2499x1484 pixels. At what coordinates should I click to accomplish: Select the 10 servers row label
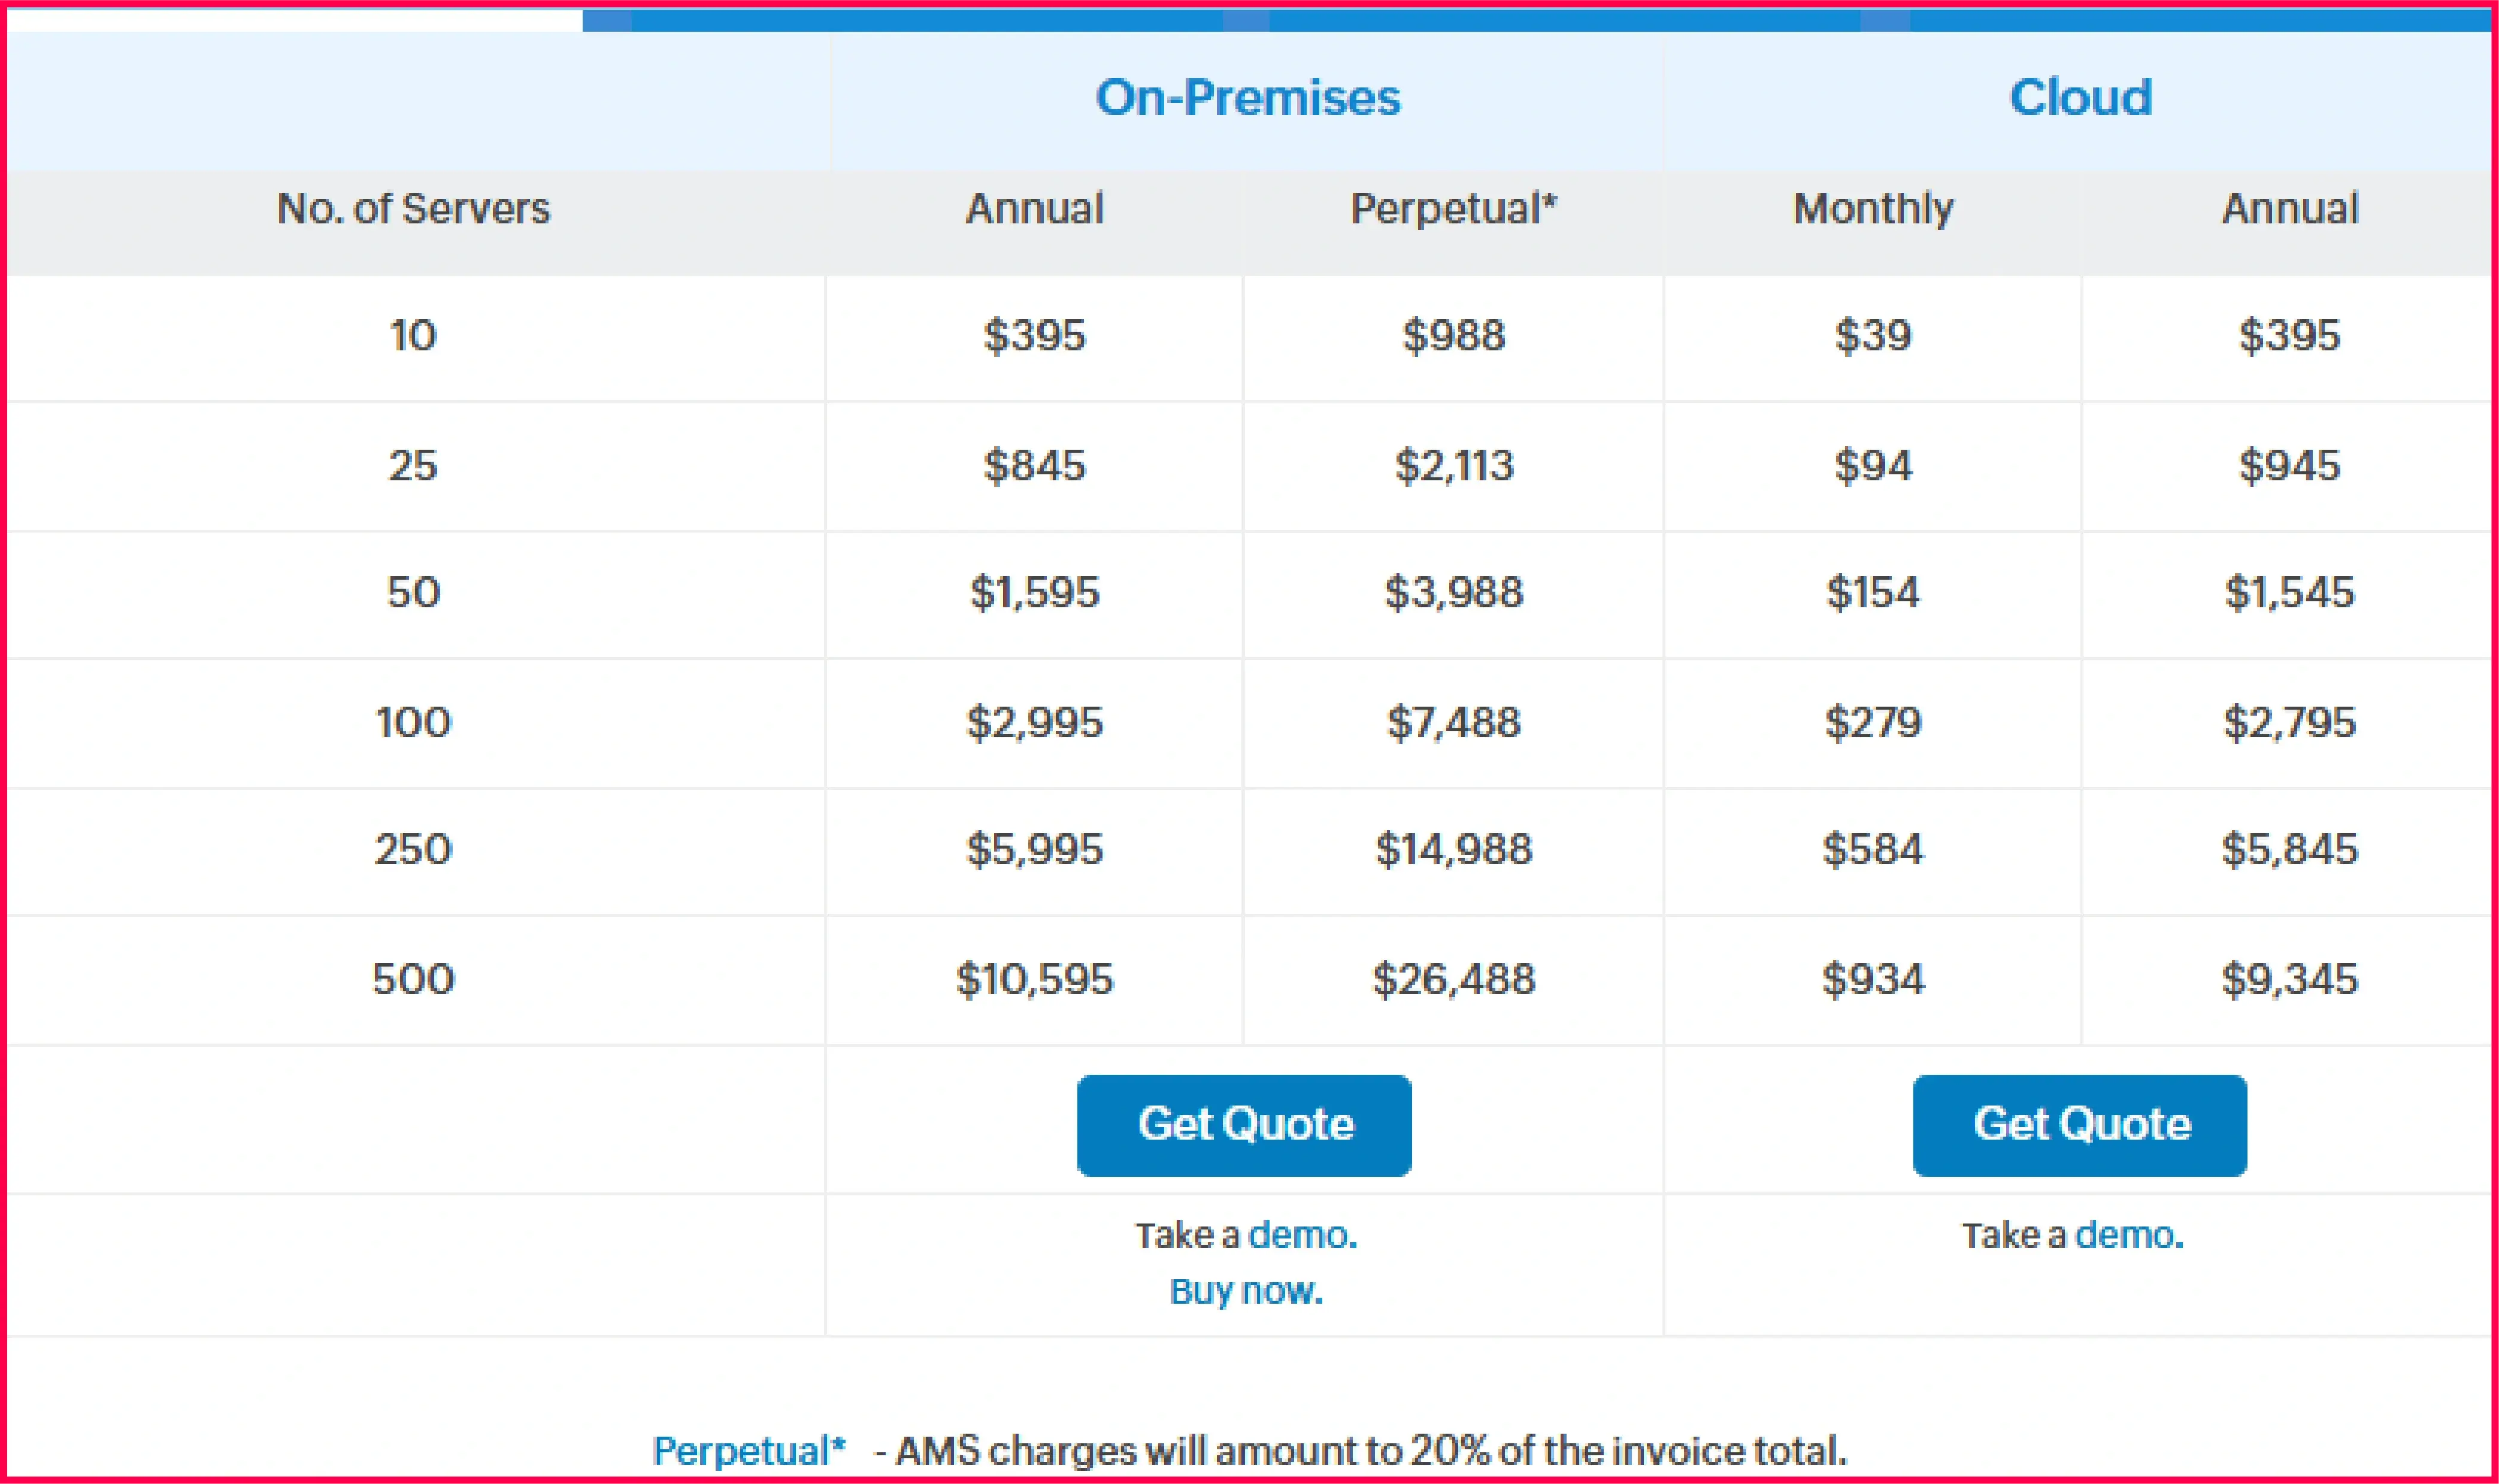tap(413, 335)
